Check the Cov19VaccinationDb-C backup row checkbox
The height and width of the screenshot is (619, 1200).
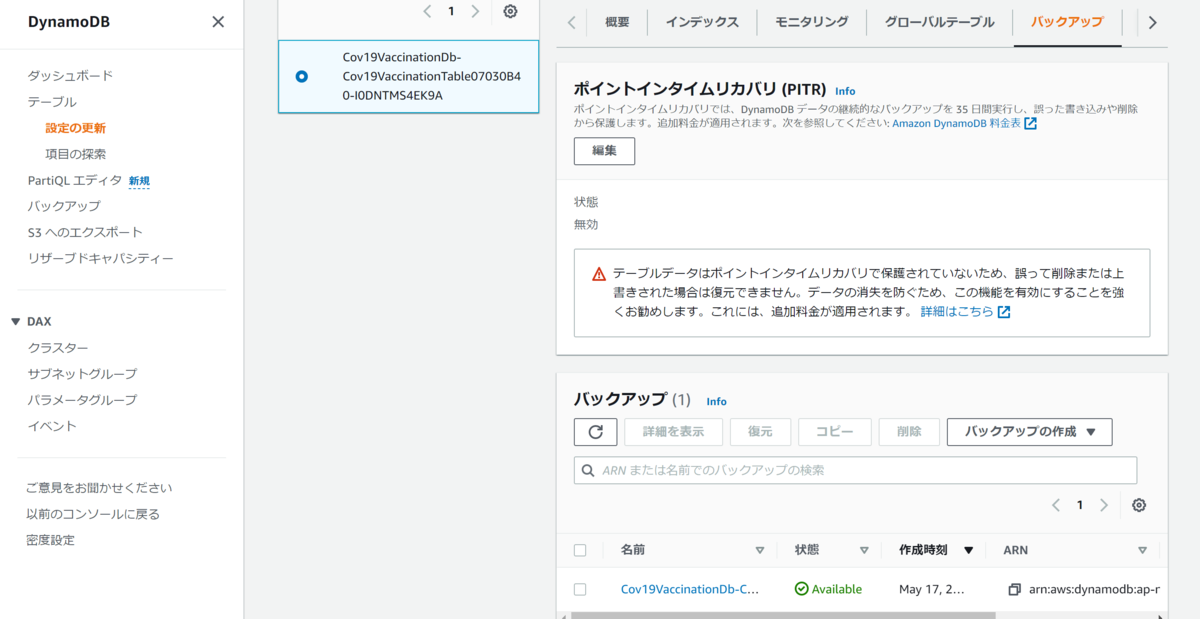point(580,589)
